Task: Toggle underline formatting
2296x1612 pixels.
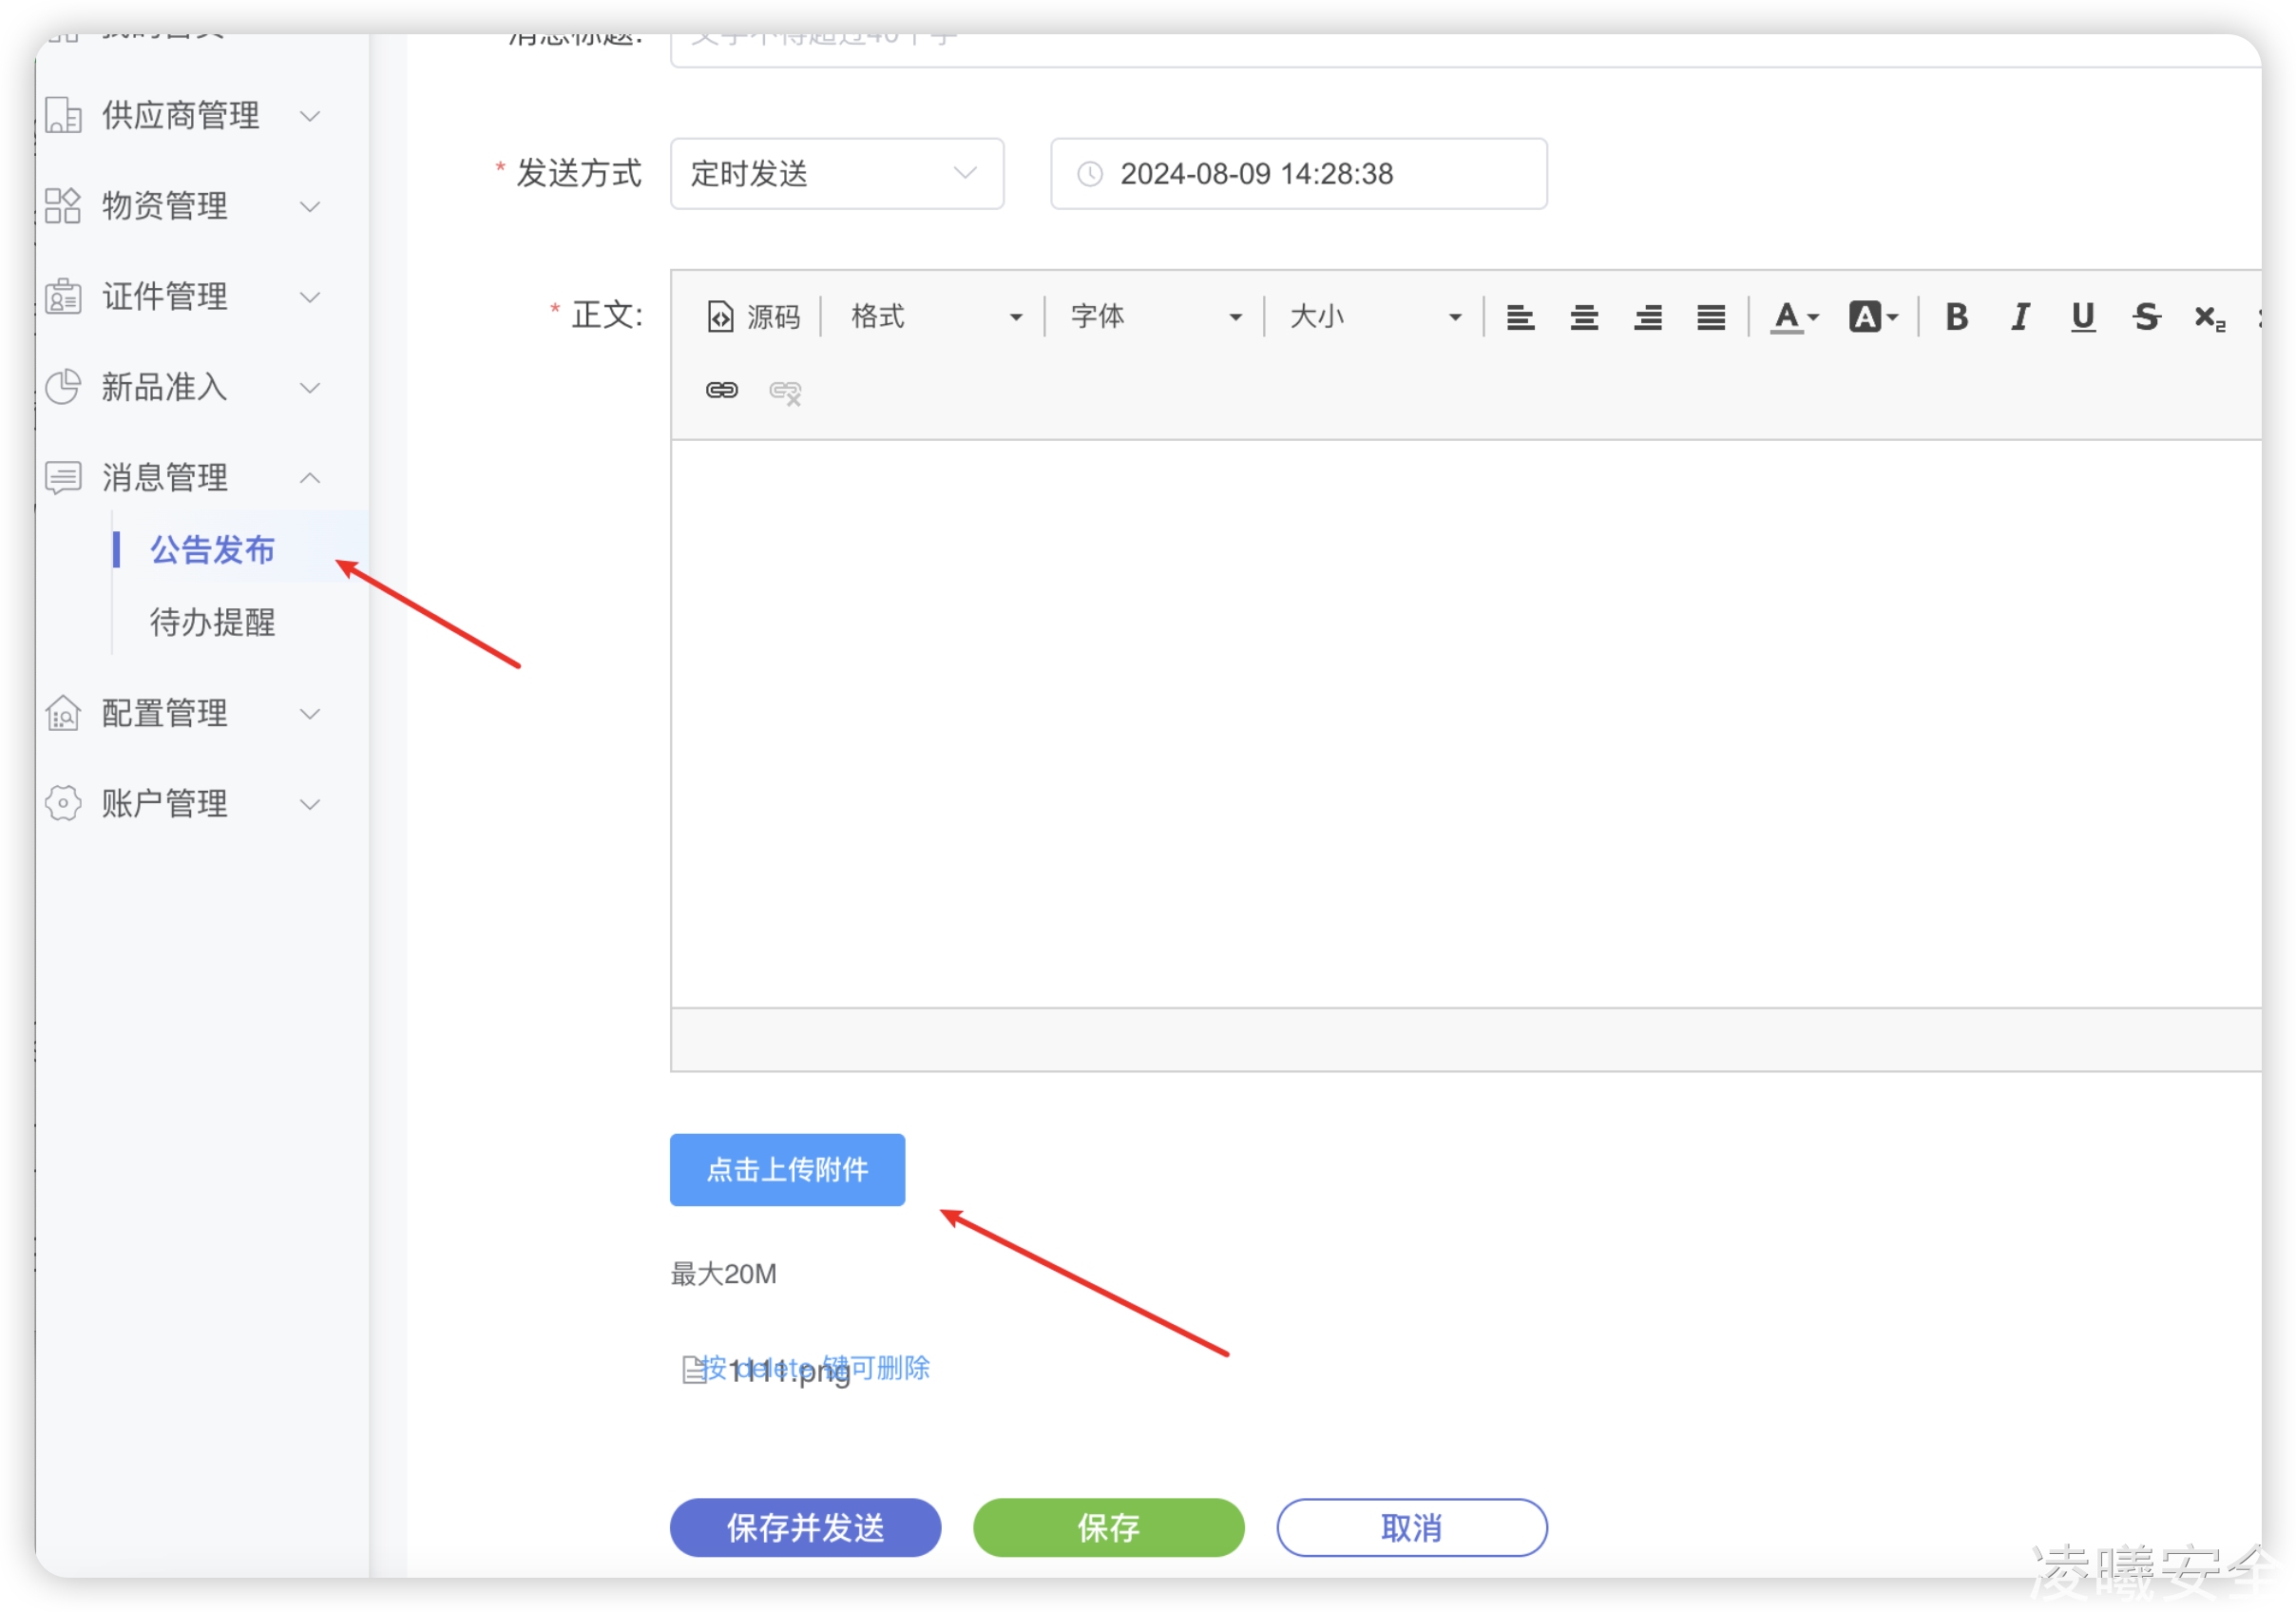Action: [x=2082, y=317]
